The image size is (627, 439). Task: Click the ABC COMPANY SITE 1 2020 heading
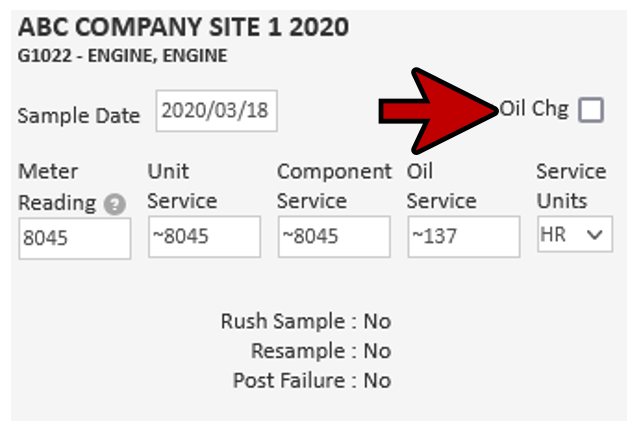tap(184, 27)
